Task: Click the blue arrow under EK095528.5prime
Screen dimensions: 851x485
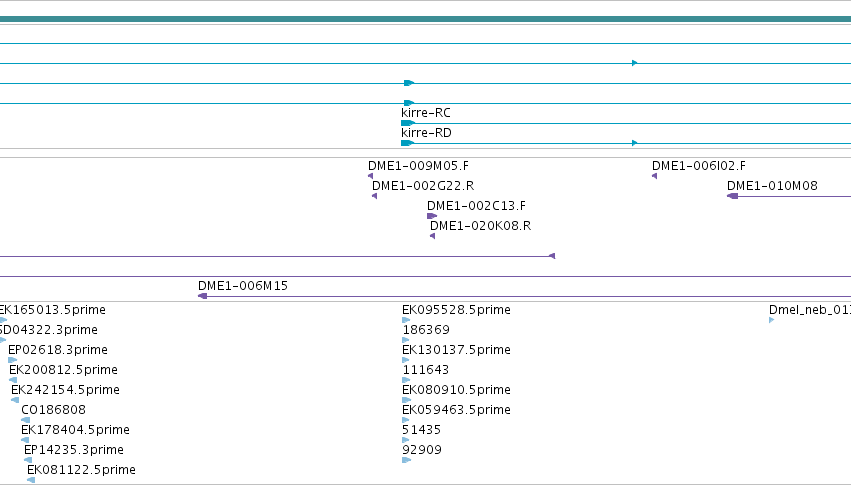Action: coord(406,320)
